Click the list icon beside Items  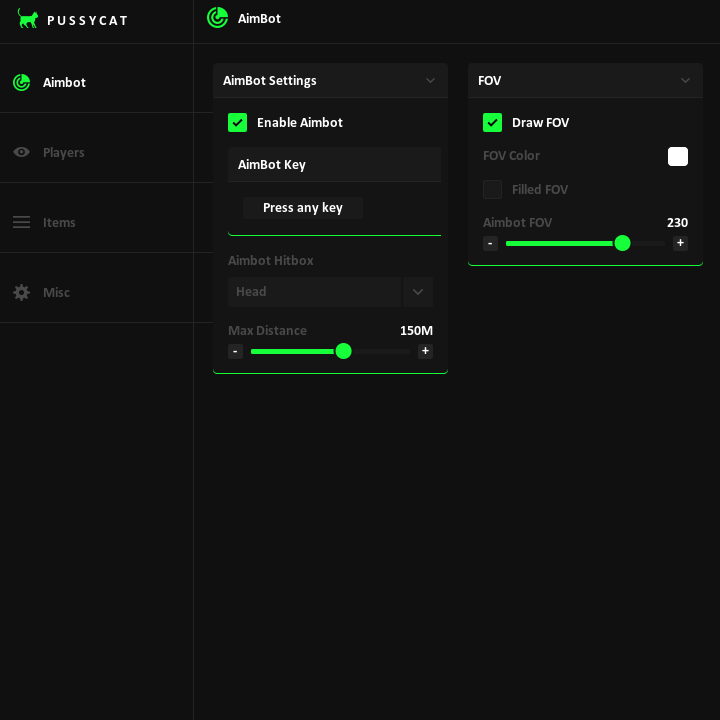21,222
